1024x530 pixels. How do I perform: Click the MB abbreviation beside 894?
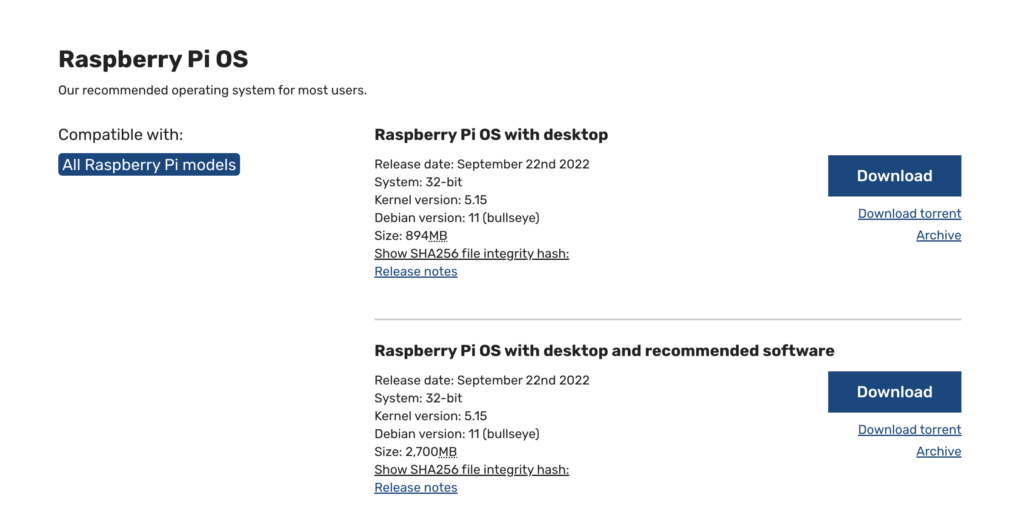click(x=438, y=236)
